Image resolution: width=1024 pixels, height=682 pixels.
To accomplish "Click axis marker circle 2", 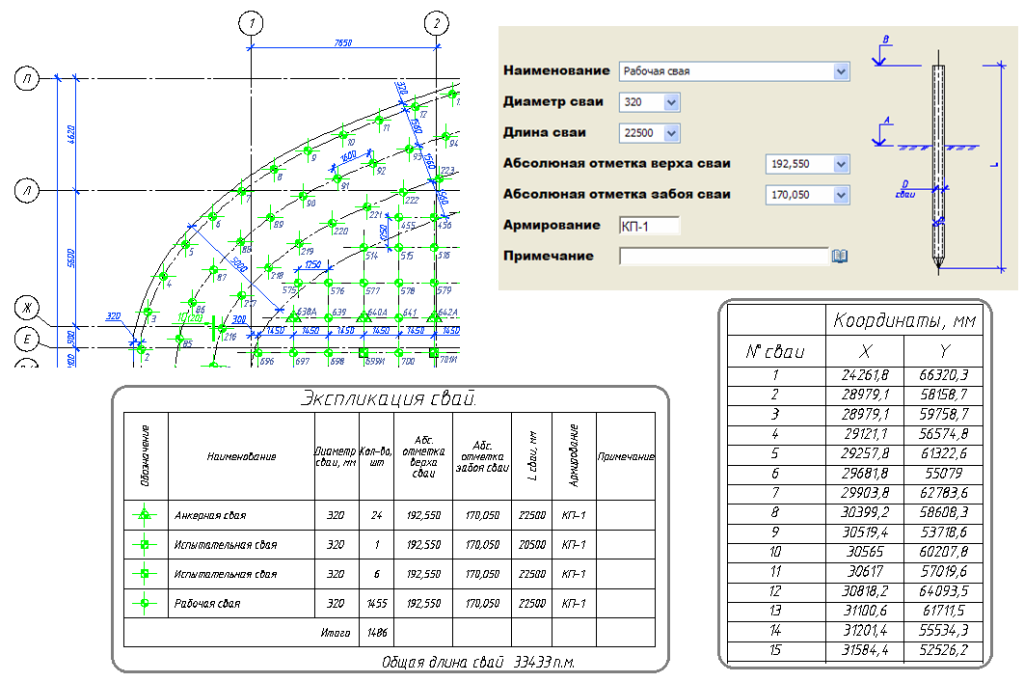I will (437, 23).
